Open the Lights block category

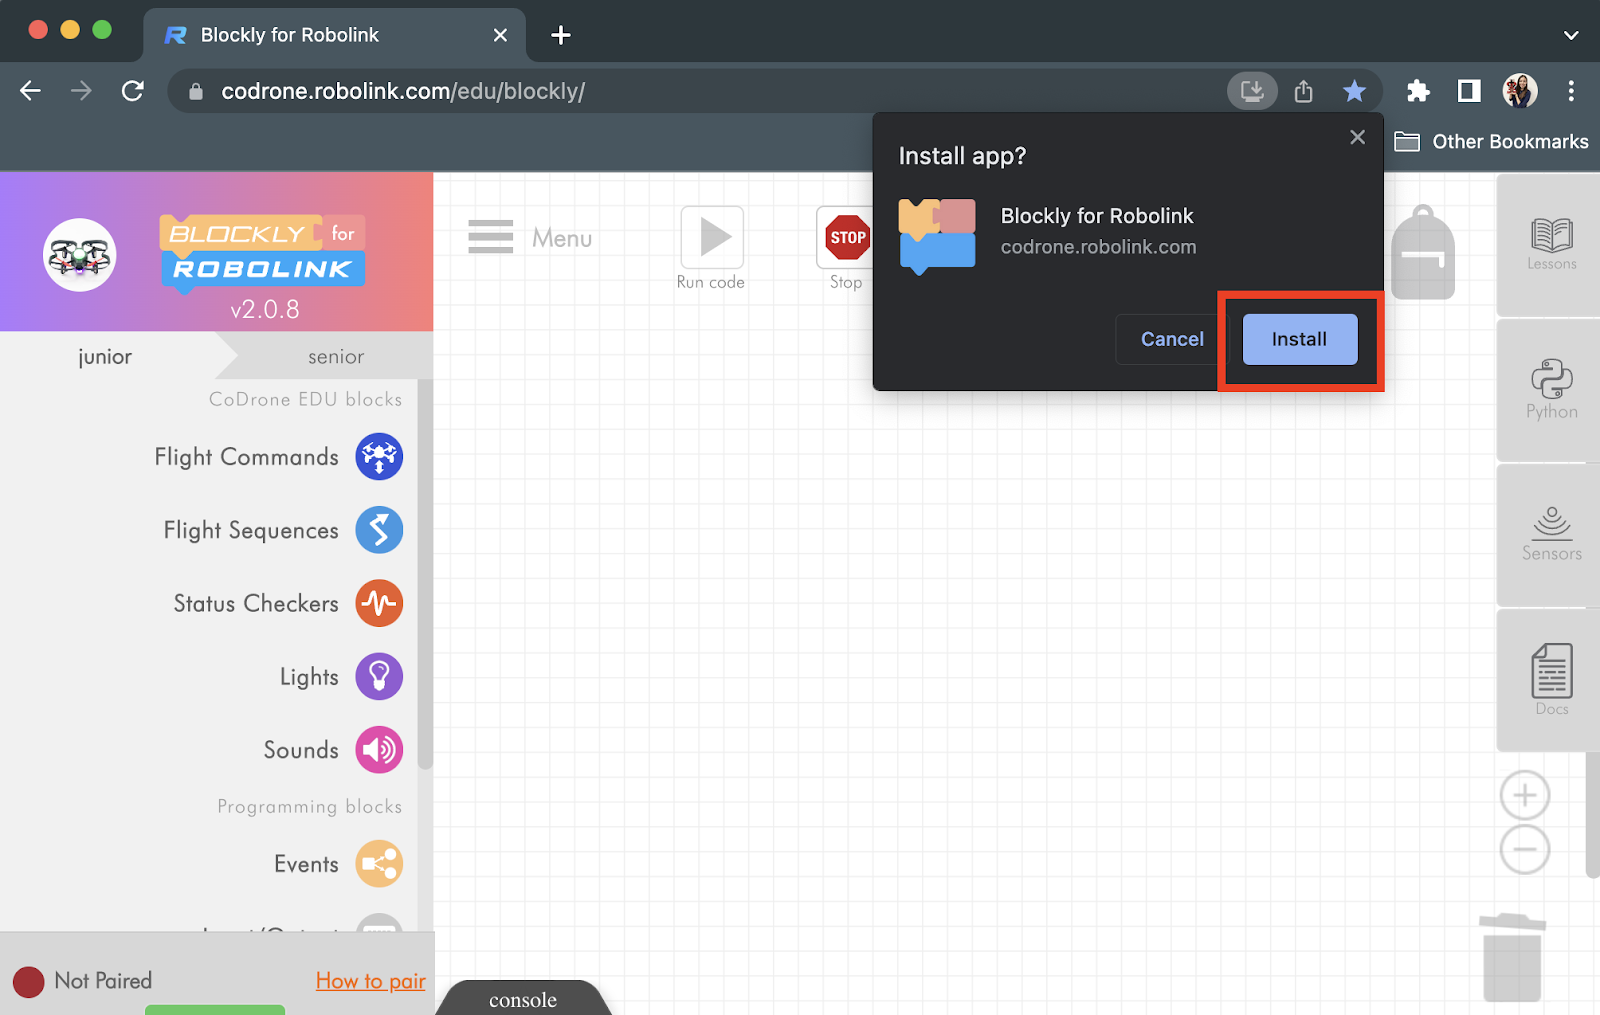[x=341, y=677]
